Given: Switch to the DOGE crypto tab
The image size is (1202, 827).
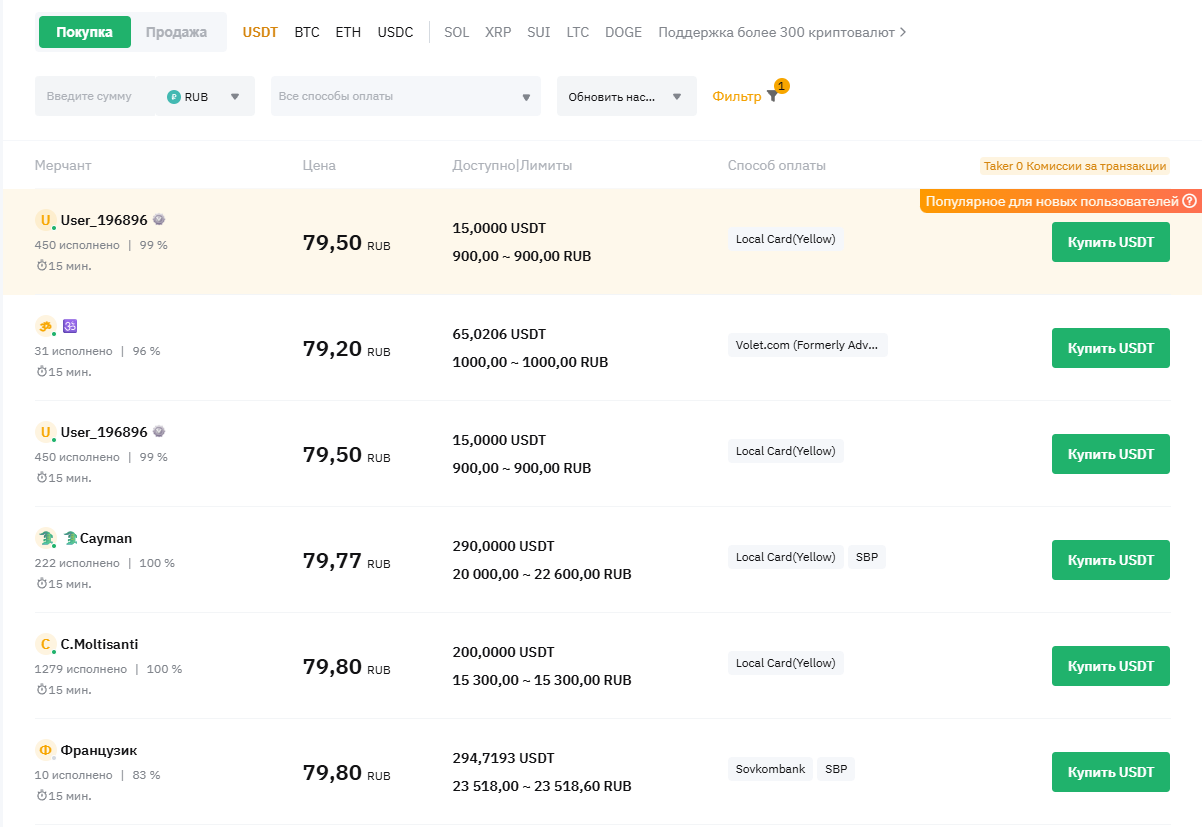Looking at the screenshot, I should tap(623, 32).
